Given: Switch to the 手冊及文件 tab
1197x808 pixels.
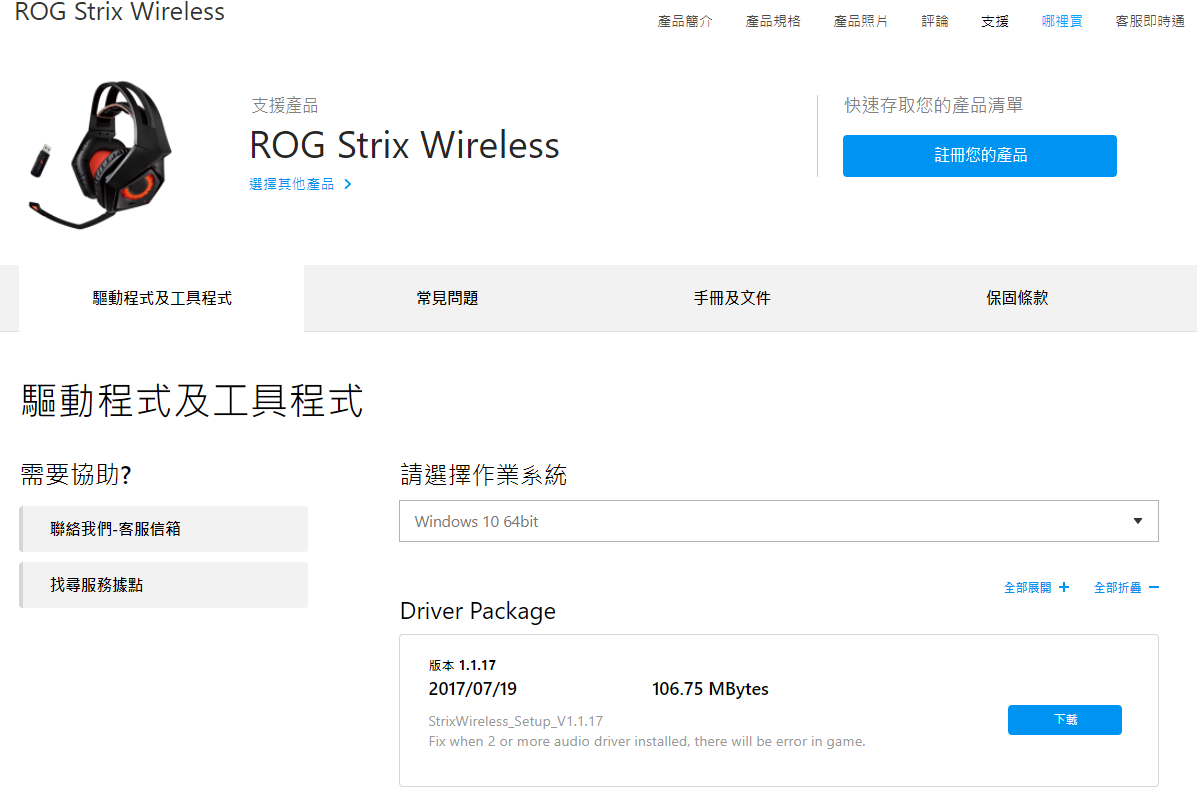Looking at the screenshot, I should (x=732, y=299).
